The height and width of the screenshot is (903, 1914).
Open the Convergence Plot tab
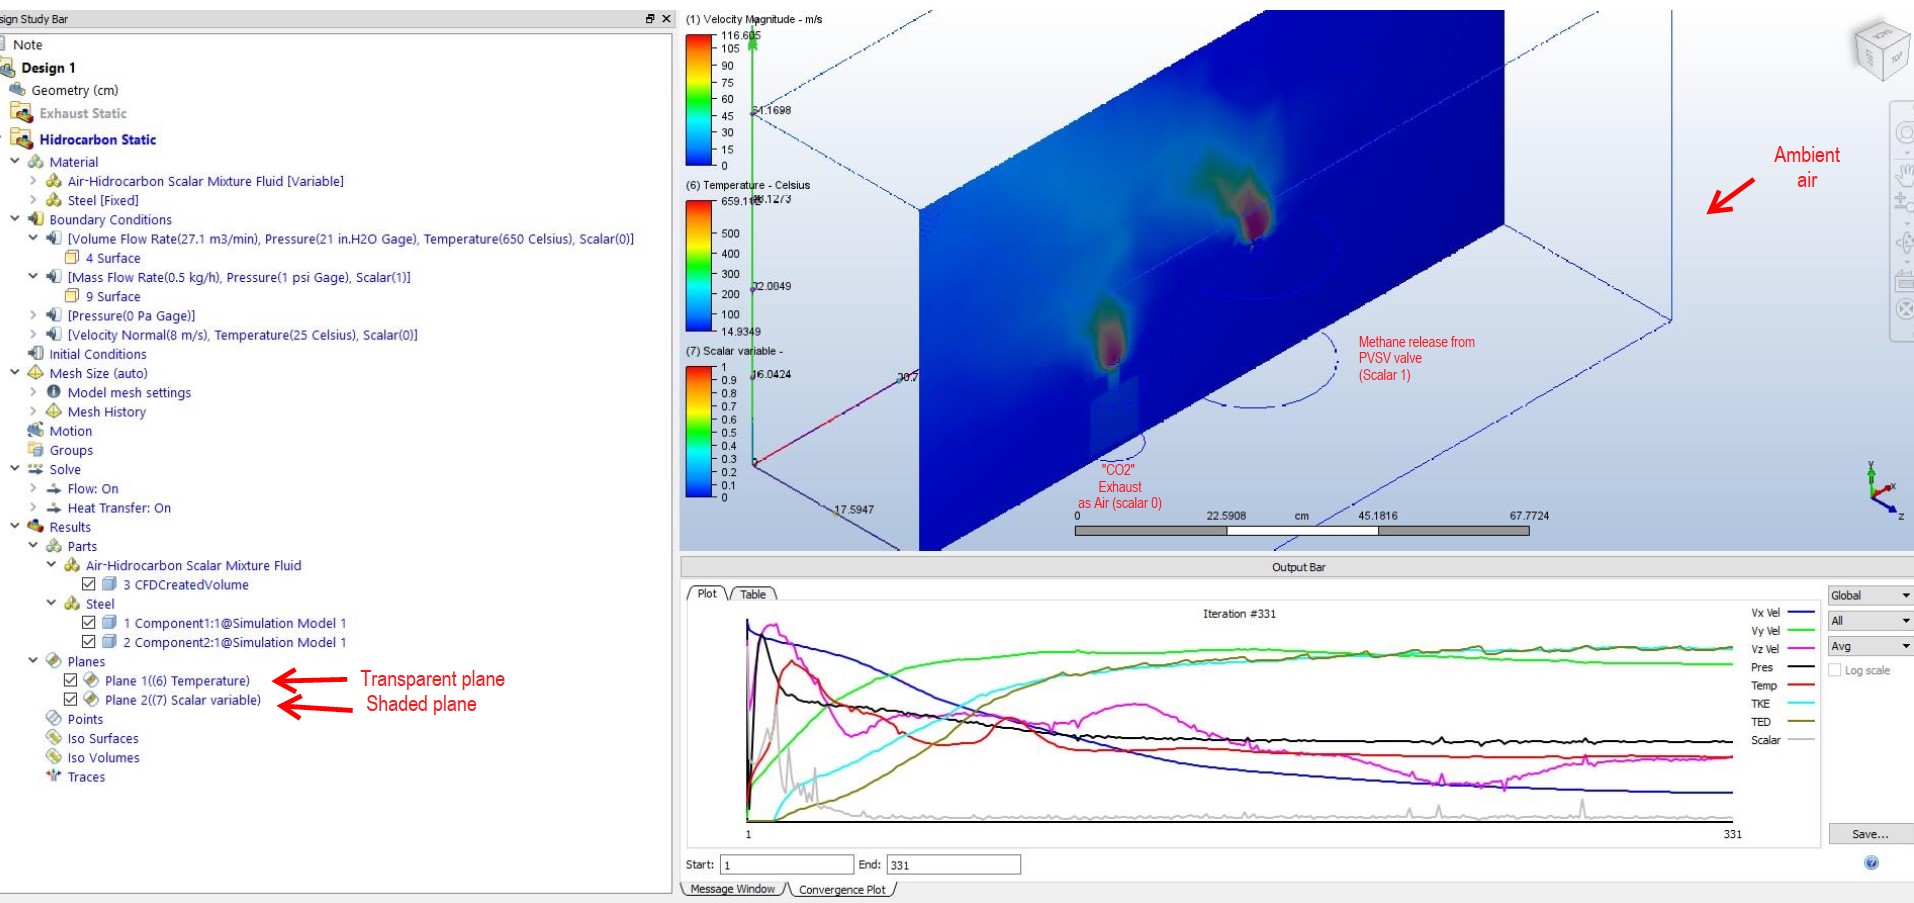(840, 888)
